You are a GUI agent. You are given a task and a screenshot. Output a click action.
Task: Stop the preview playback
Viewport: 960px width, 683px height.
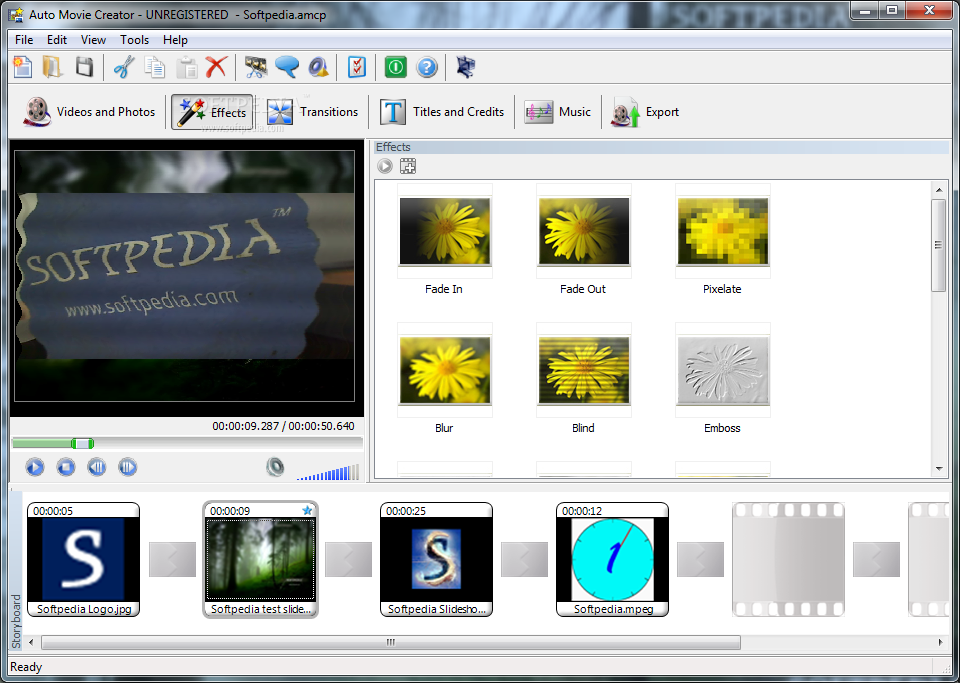click(x=66, y=468)
